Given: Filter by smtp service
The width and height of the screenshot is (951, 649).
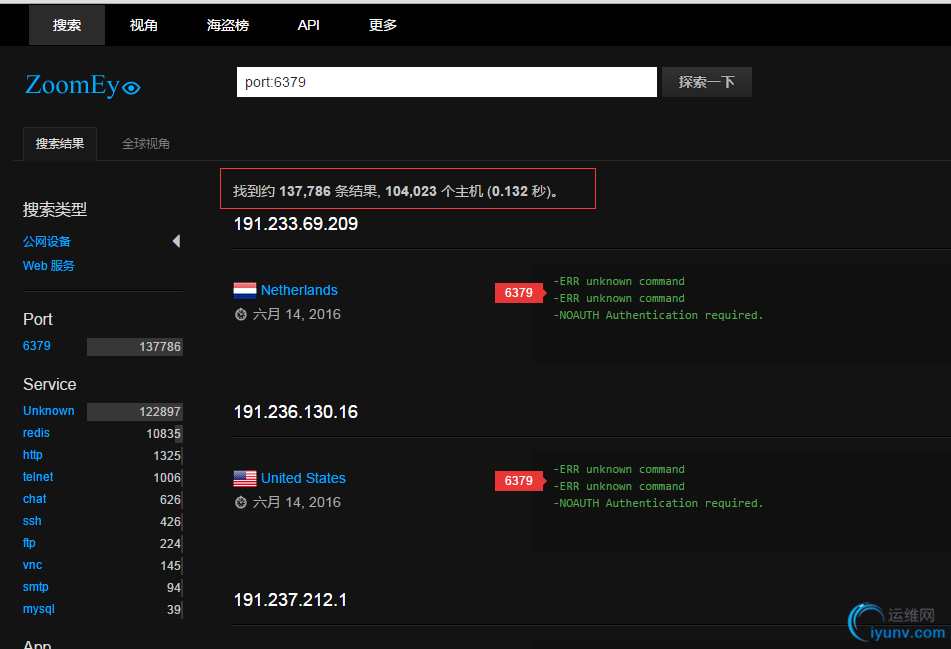Looking at the screenshot, I should tap(35, 587).
